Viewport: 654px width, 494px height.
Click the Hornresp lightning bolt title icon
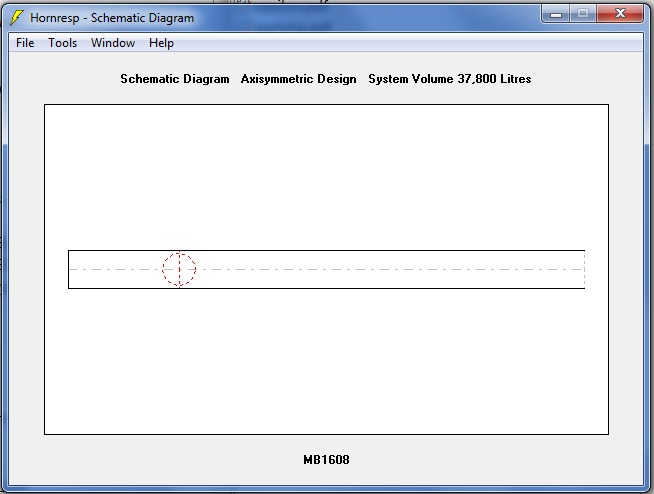[x=16, y=18]
